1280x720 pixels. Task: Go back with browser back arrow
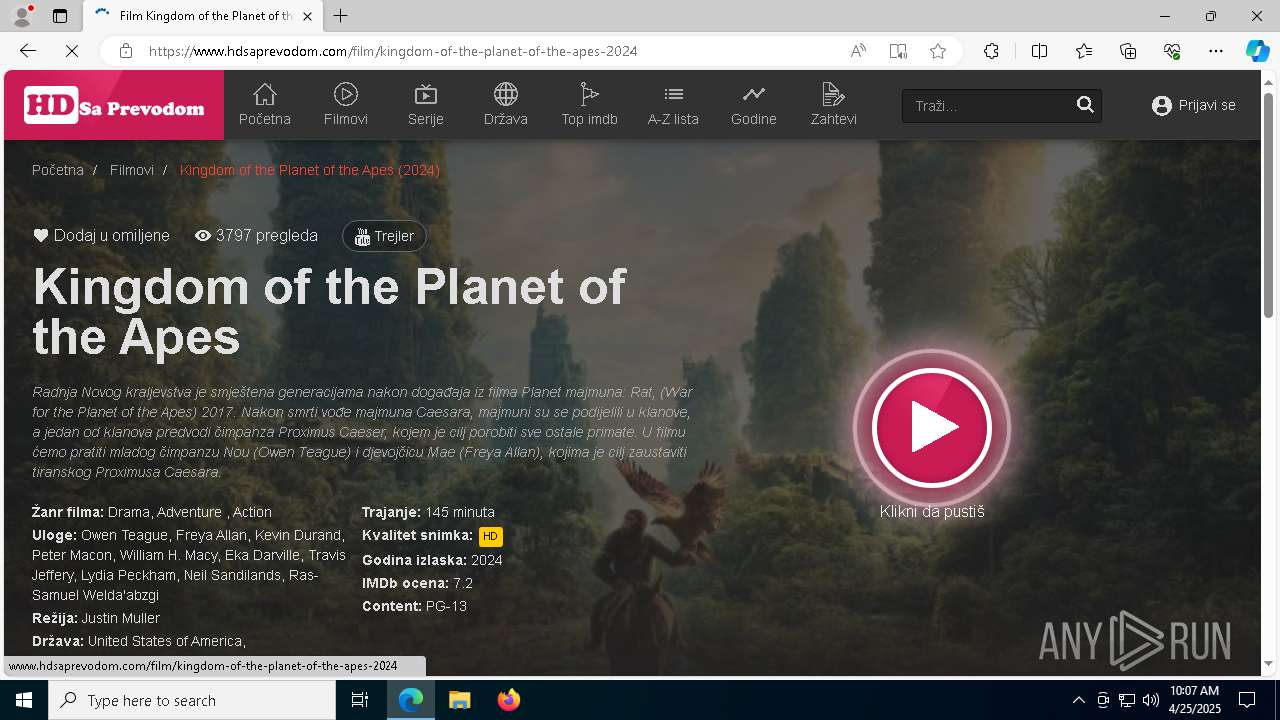coord(27,51)
